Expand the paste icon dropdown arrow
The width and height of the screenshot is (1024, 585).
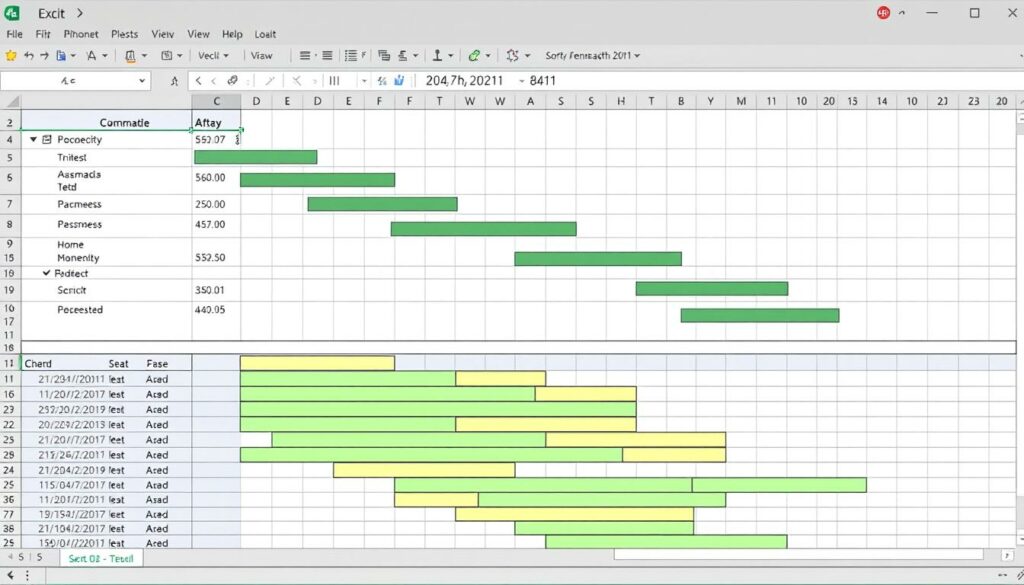click(72, 56)
